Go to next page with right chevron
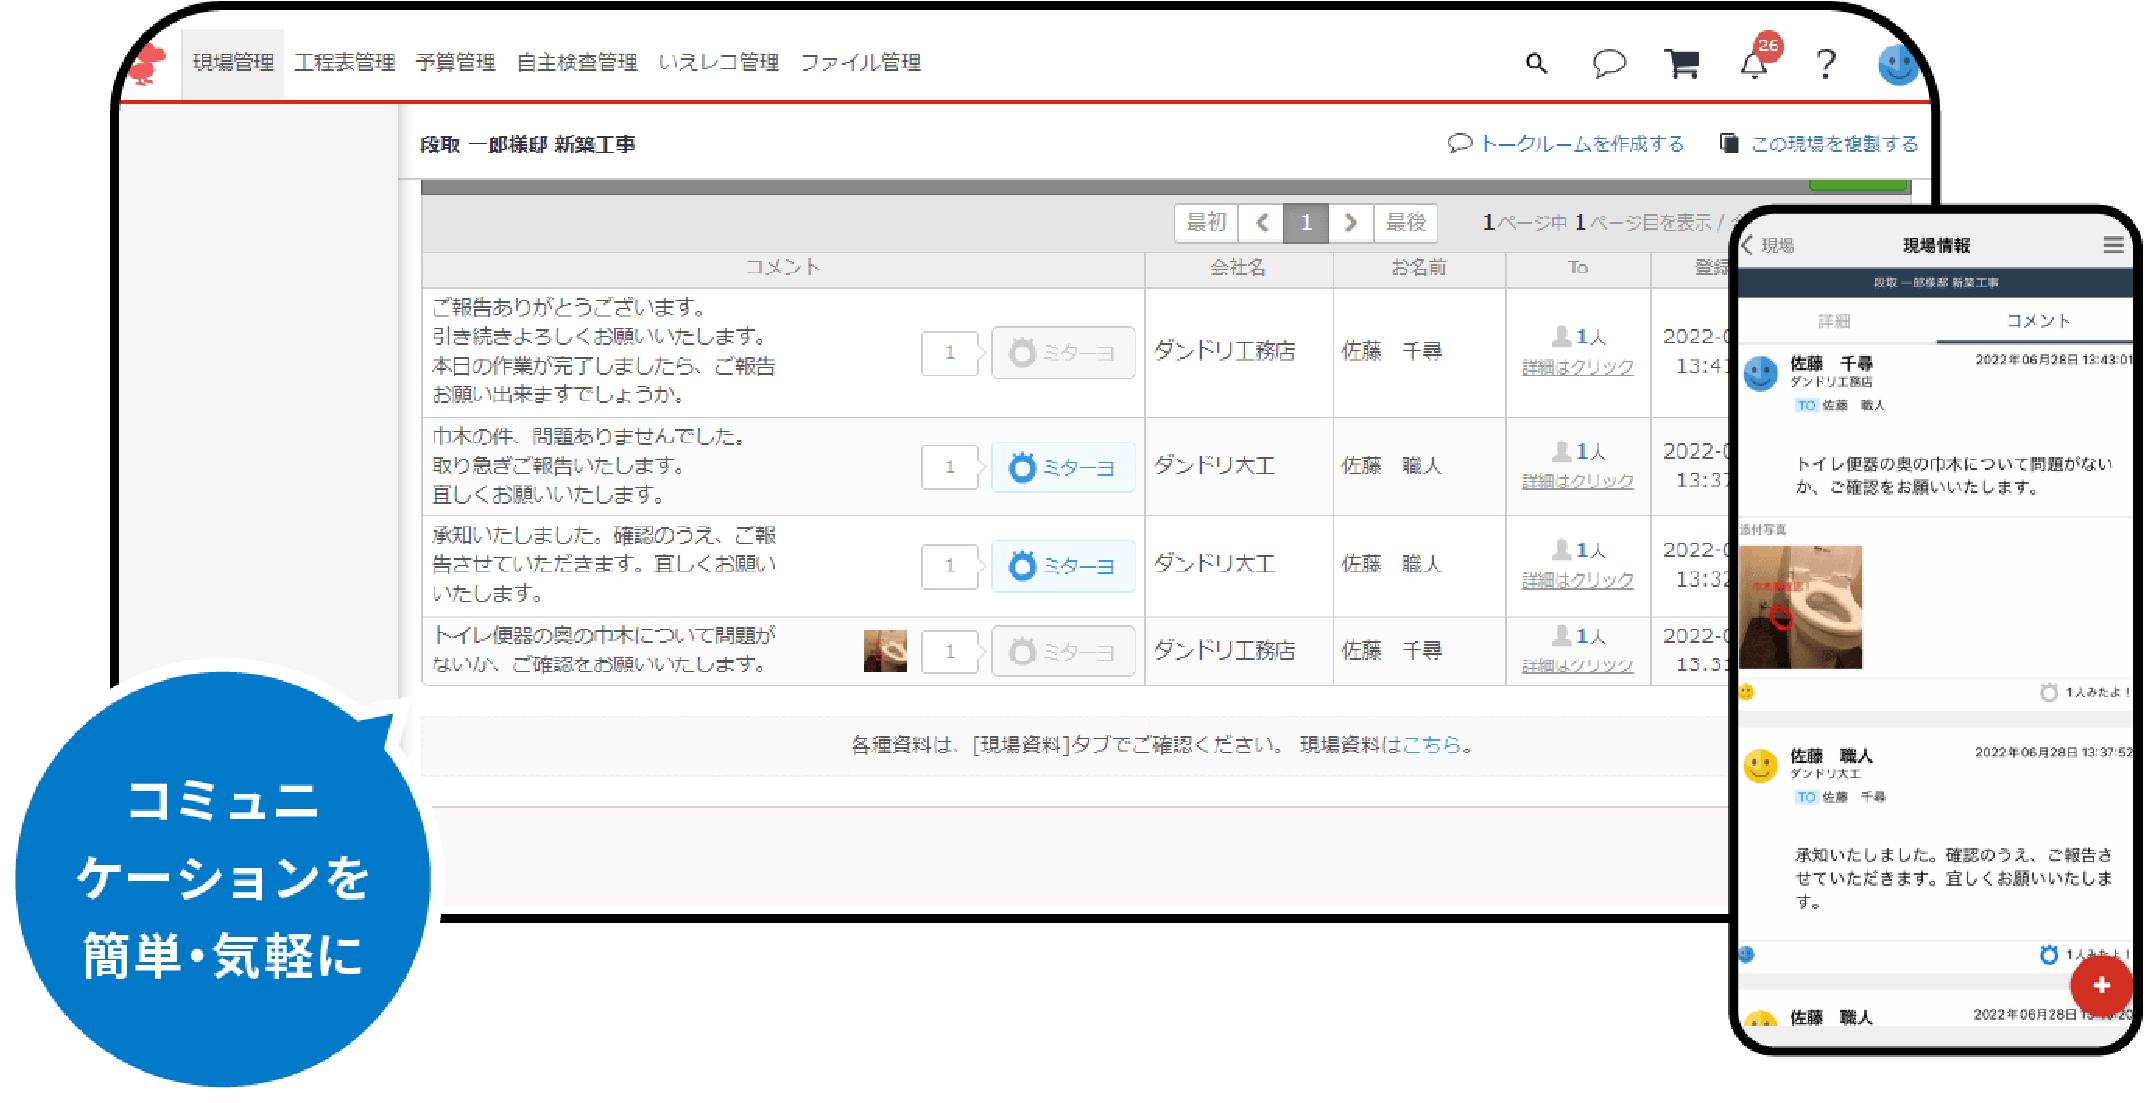 (1351, 222)
